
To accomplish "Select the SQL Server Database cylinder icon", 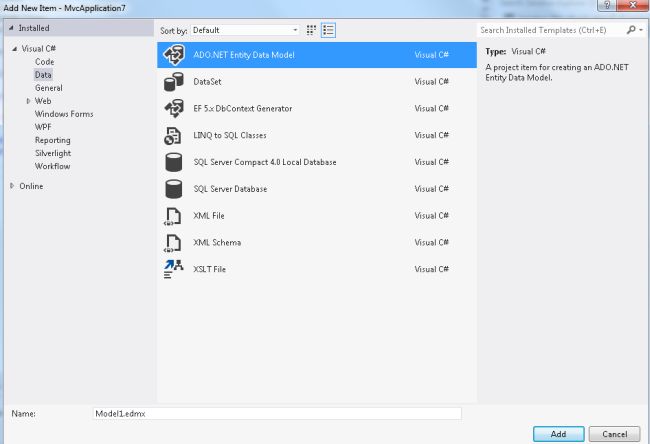I will coord(174,189).
